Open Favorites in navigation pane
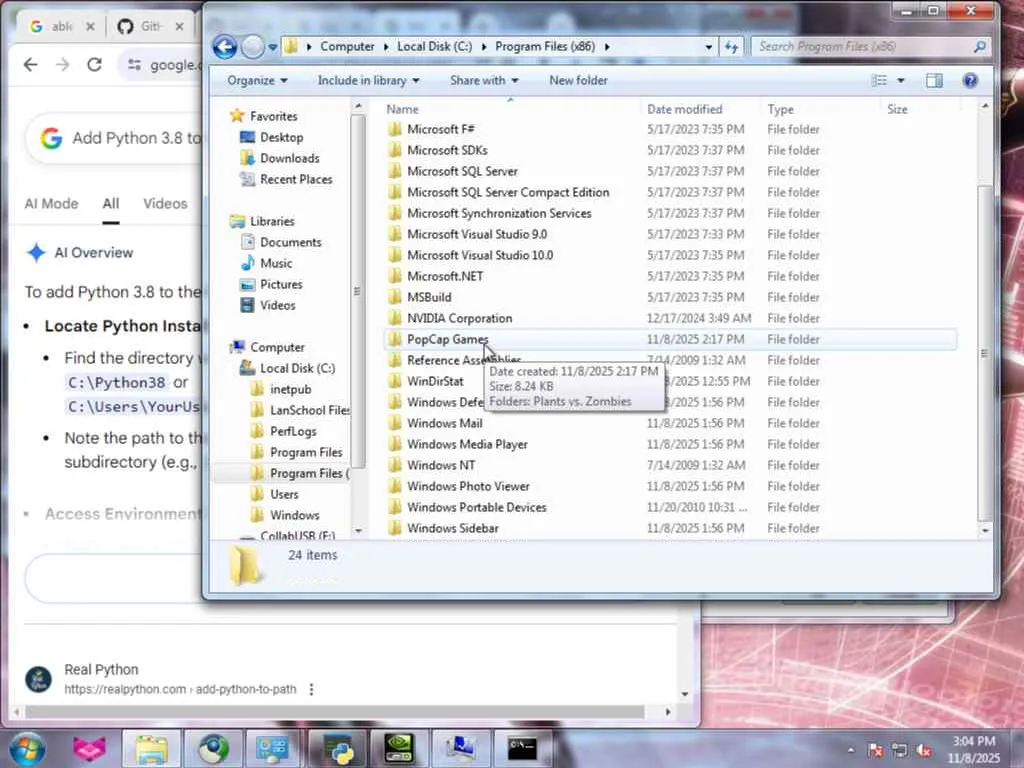The image size is (1024, 768). pos(273,116)
